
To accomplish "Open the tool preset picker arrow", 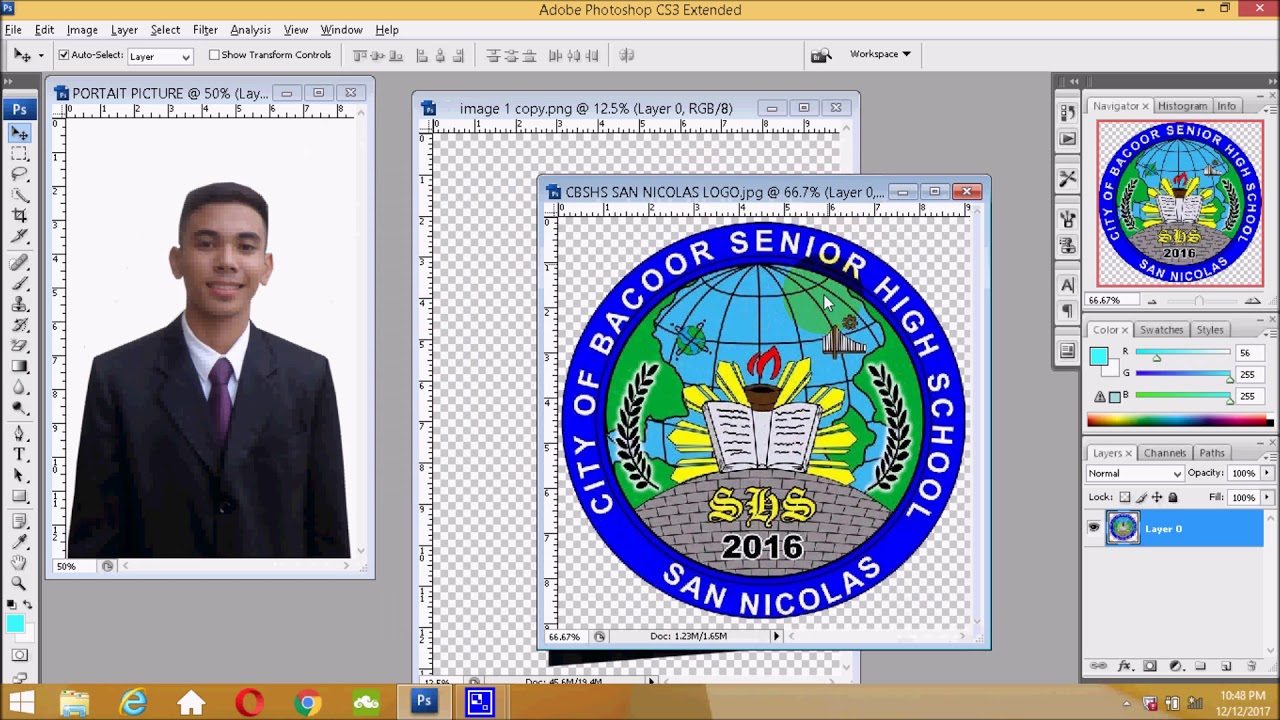I will [41, 55].
